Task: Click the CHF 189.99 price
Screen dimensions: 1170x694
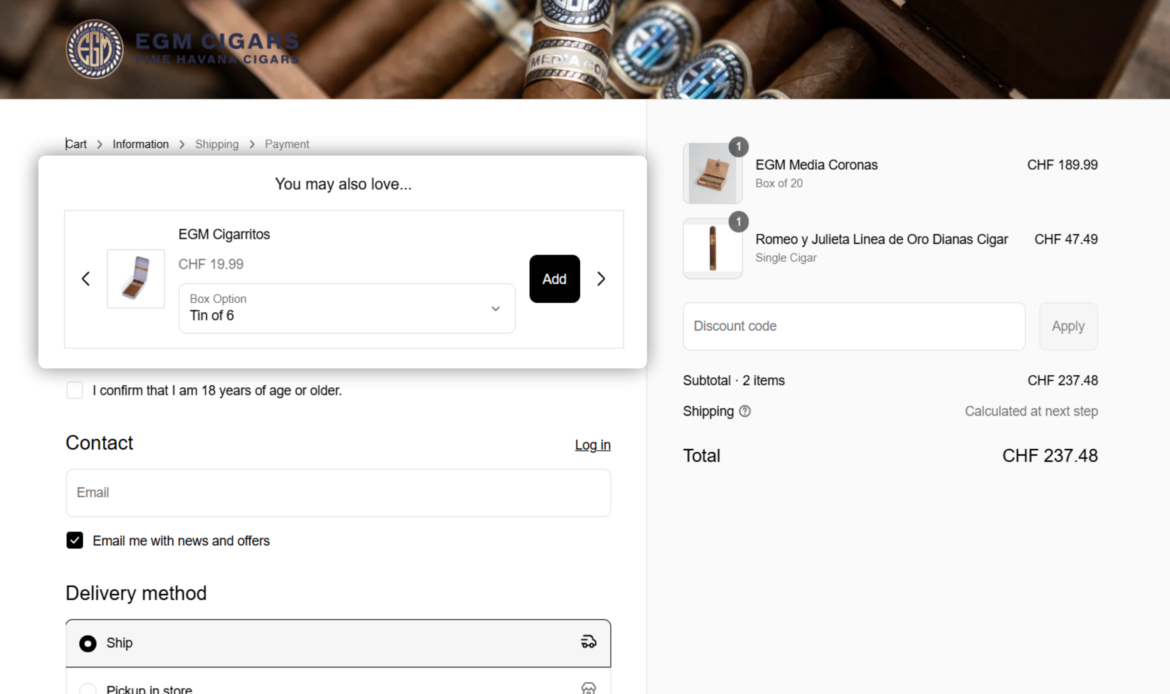Action: click(1062, 165)
